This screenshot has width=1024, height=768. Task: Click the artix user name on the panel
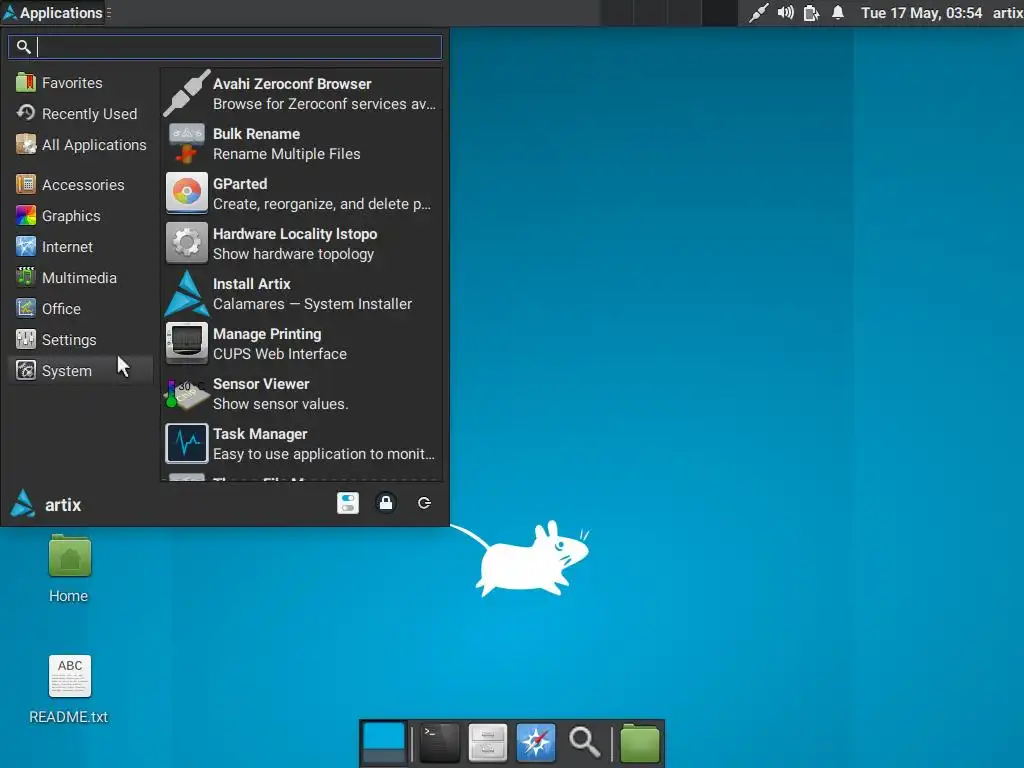pyautogui.click(x=1008, y=13)
